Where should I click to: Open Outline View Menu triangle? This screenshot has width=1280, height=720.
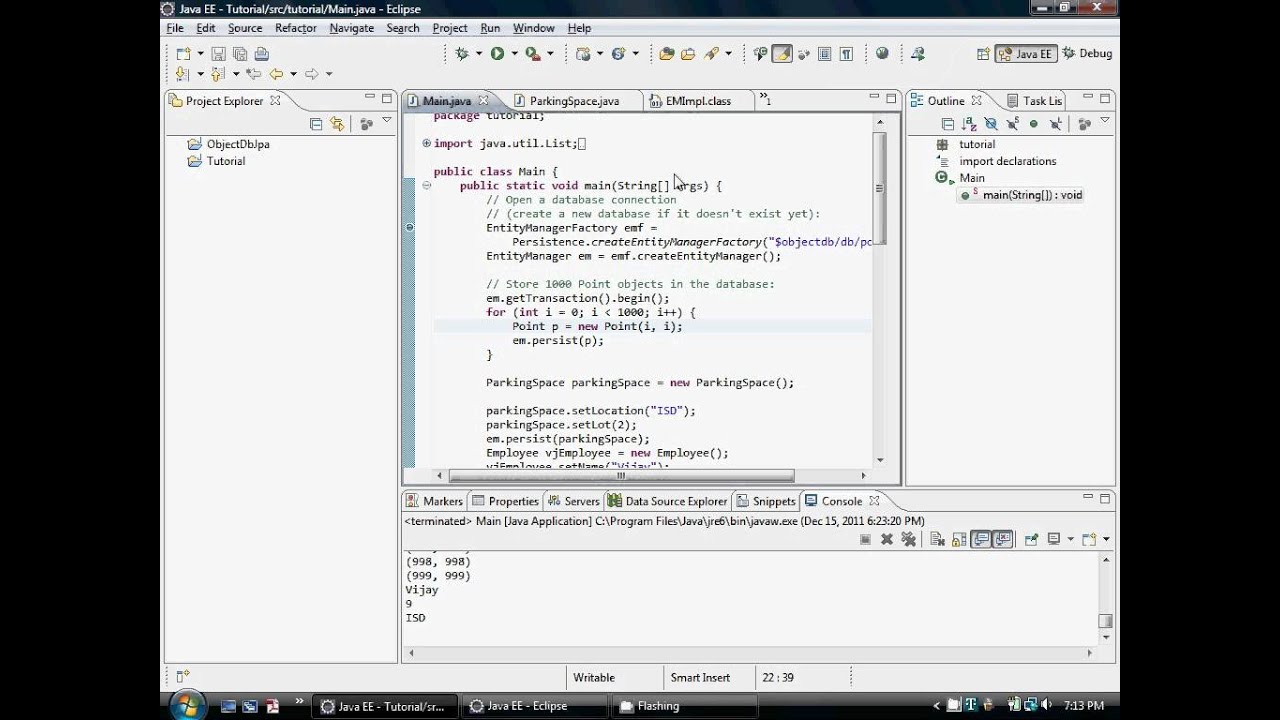1105,121
